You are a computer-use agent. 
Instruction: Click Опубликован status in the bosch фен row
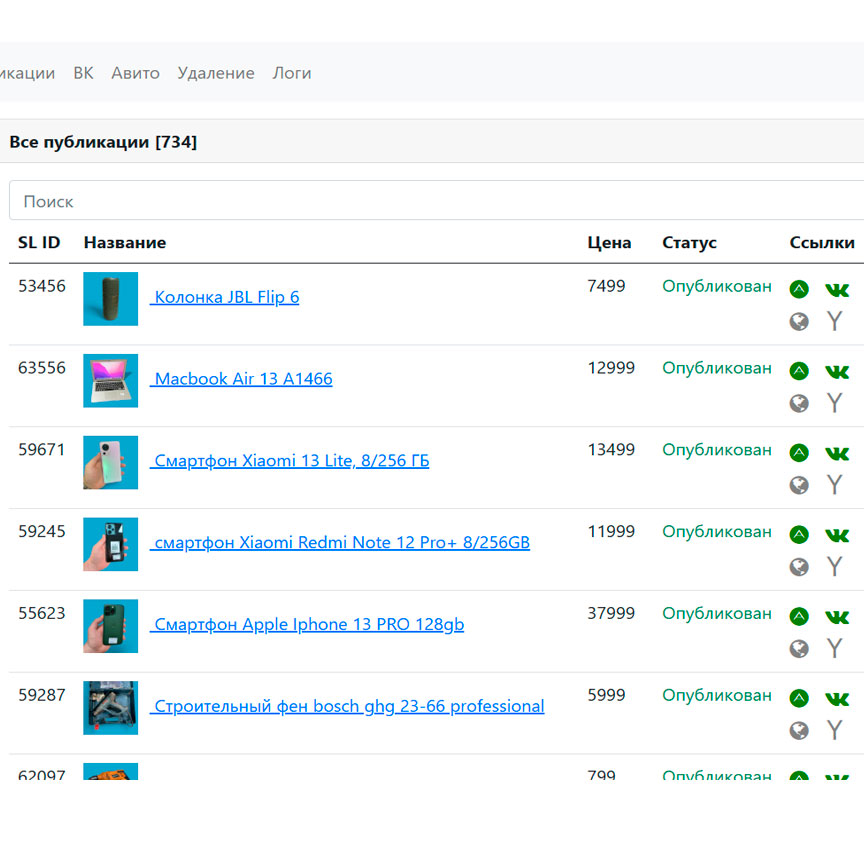point(717,695)
